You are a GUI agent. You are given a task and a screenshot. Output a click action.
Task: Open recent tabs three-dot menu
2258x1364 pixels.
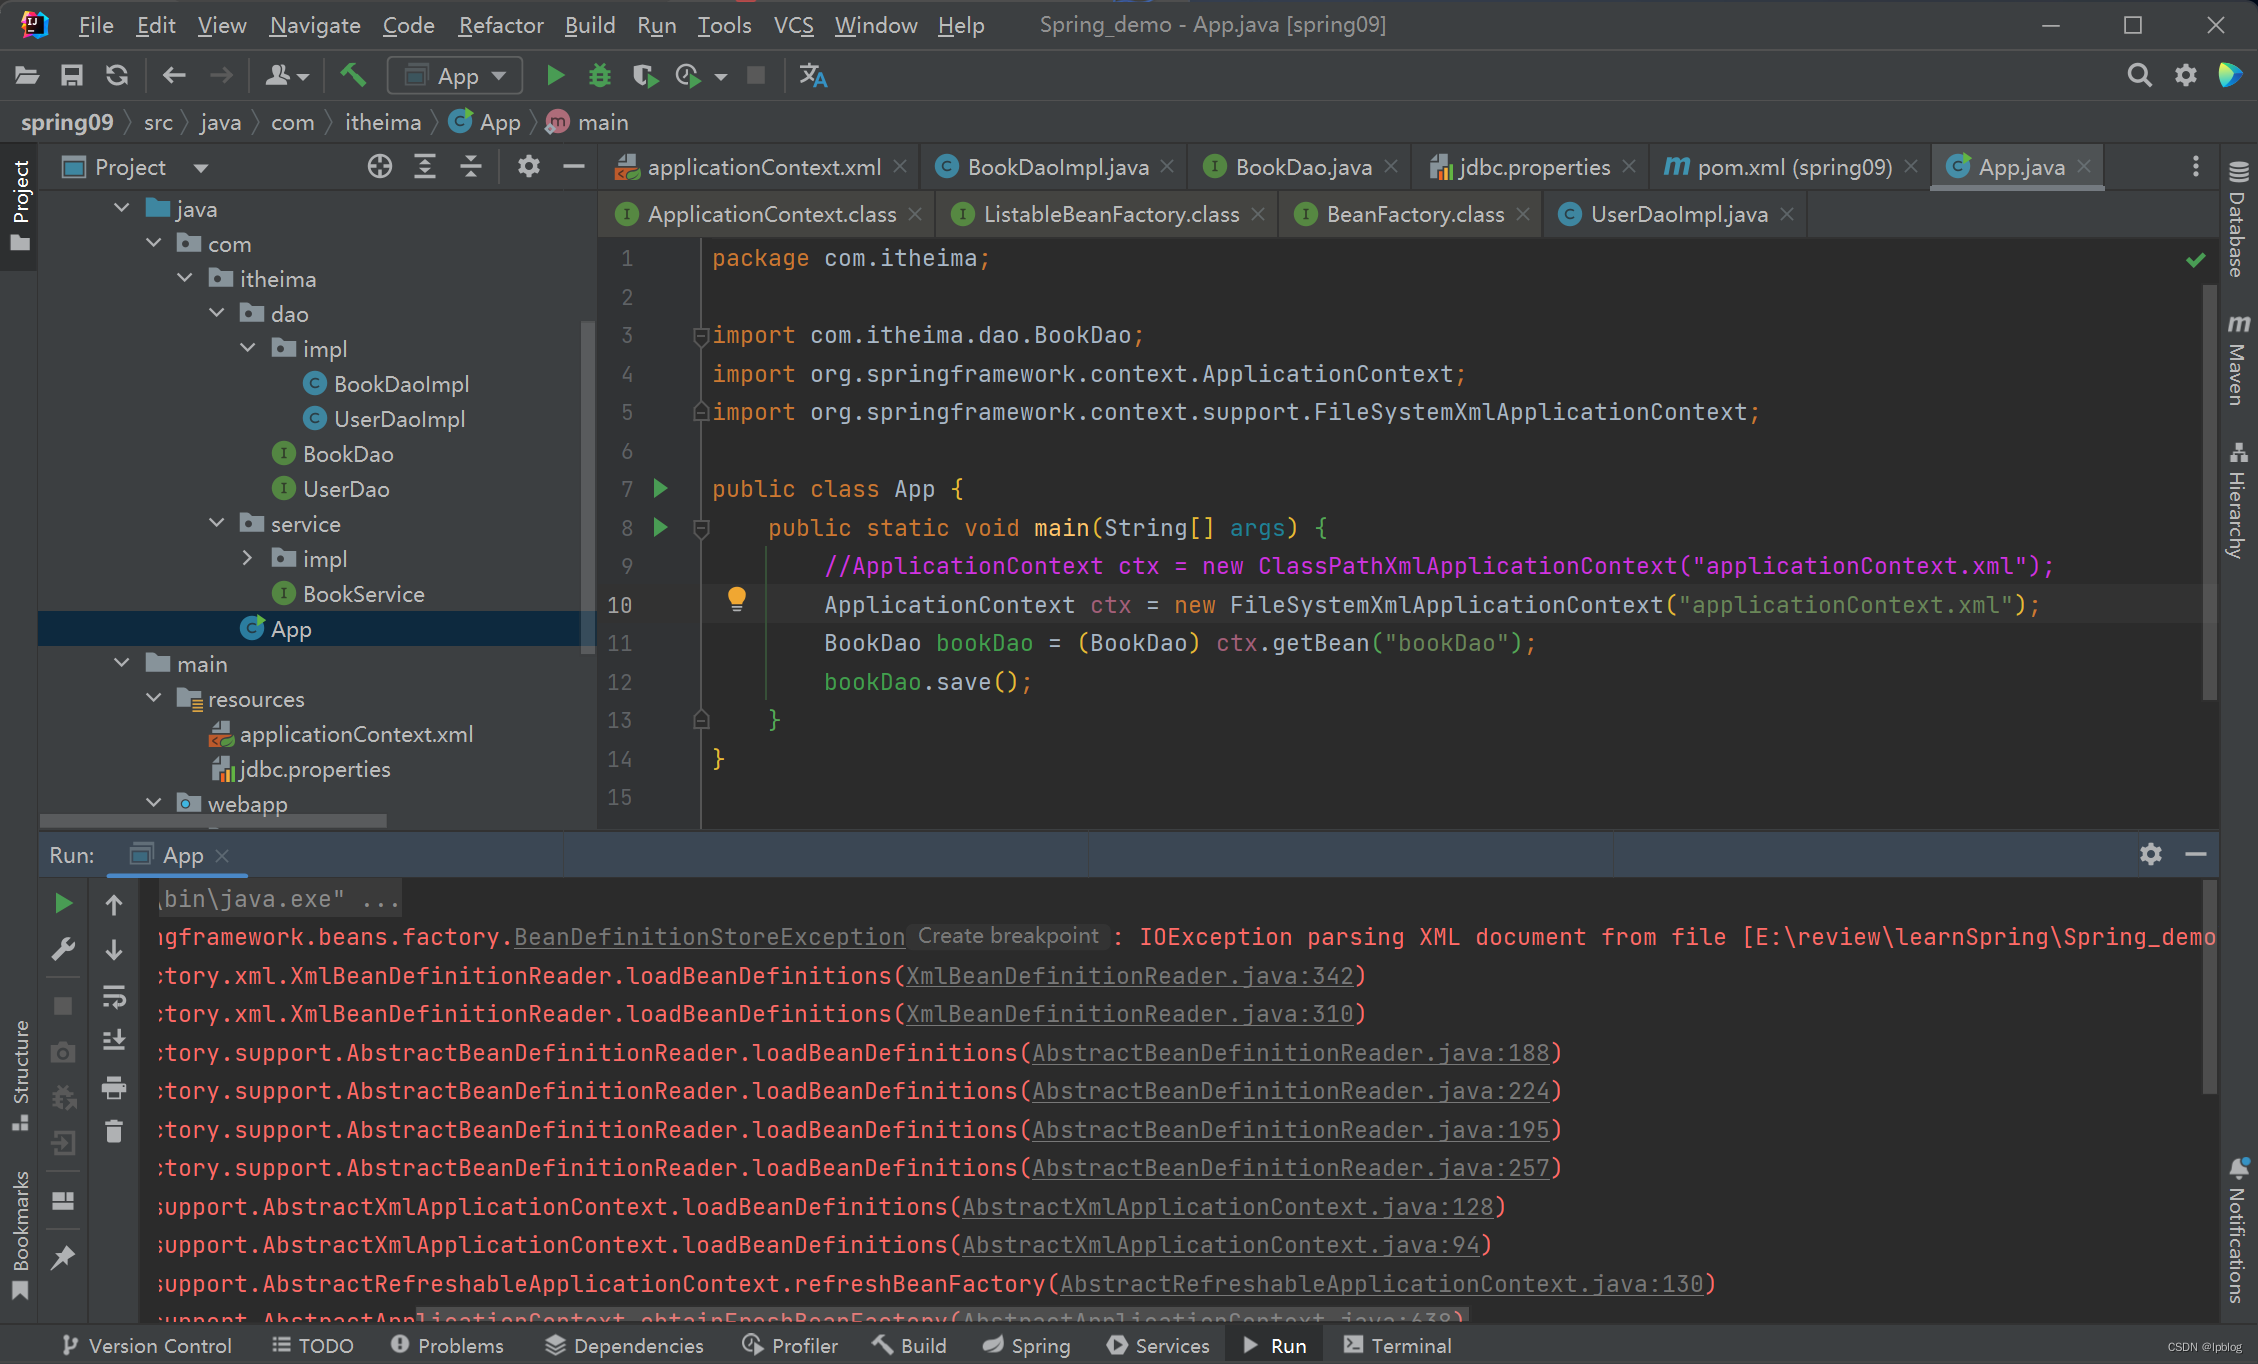2196,167
